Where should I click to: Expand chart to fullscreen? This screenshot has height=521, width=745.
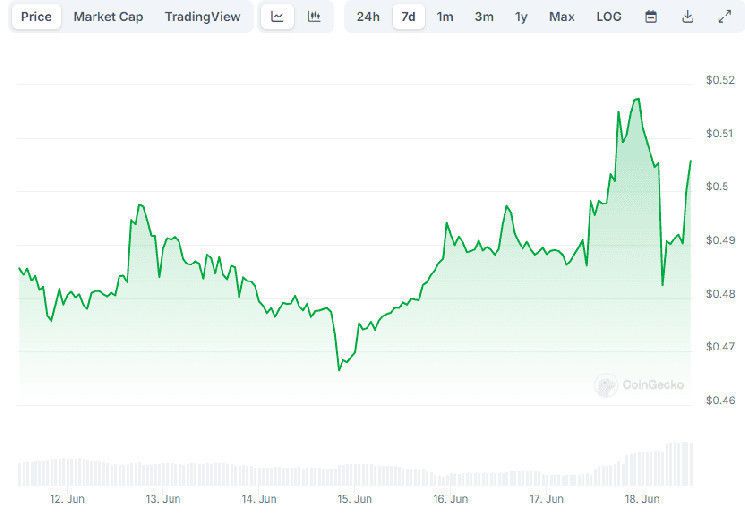[724, 17]
